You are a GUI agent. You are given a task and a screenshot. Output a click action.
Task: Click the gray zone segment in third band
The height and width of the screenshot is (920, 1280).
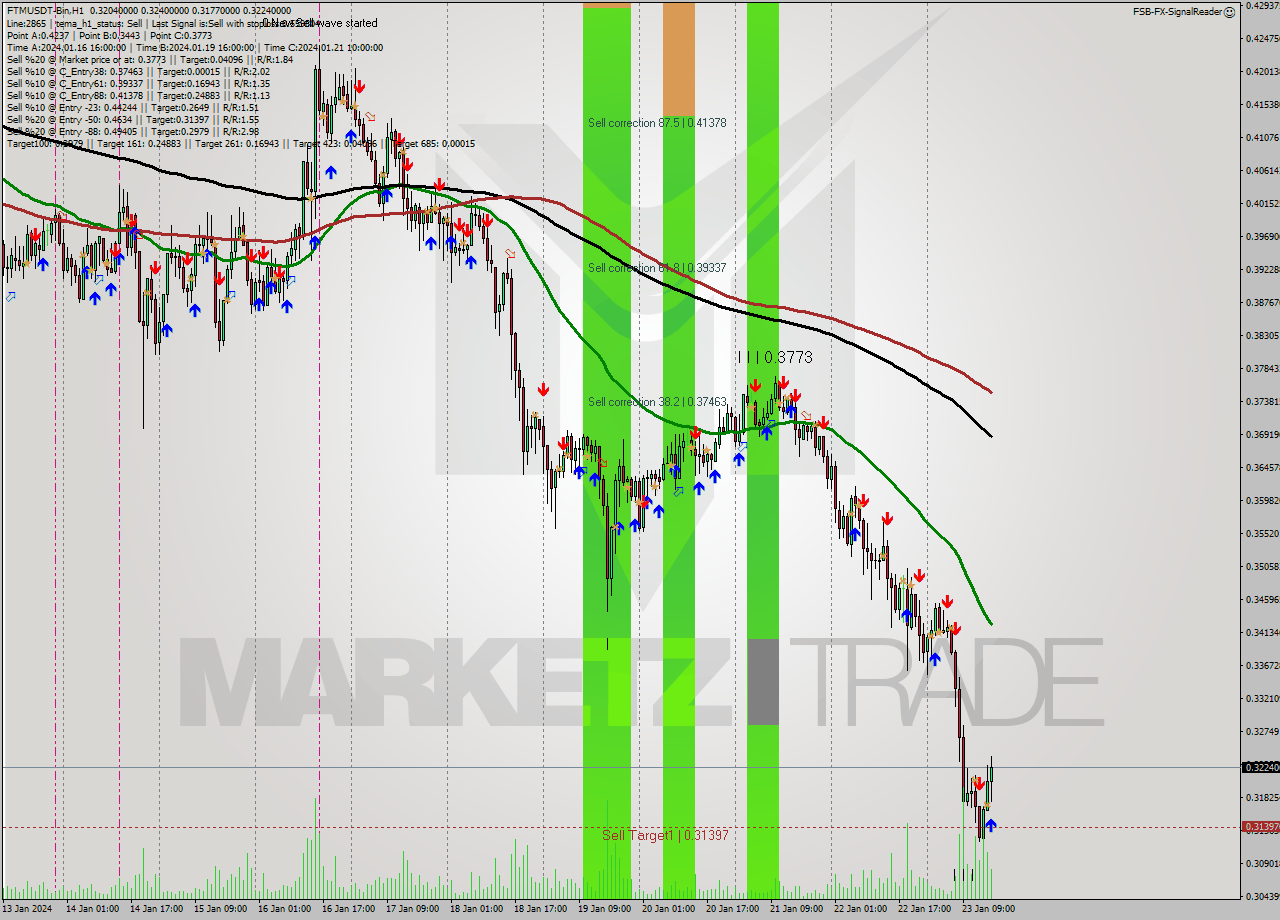(x=763, y=682)
